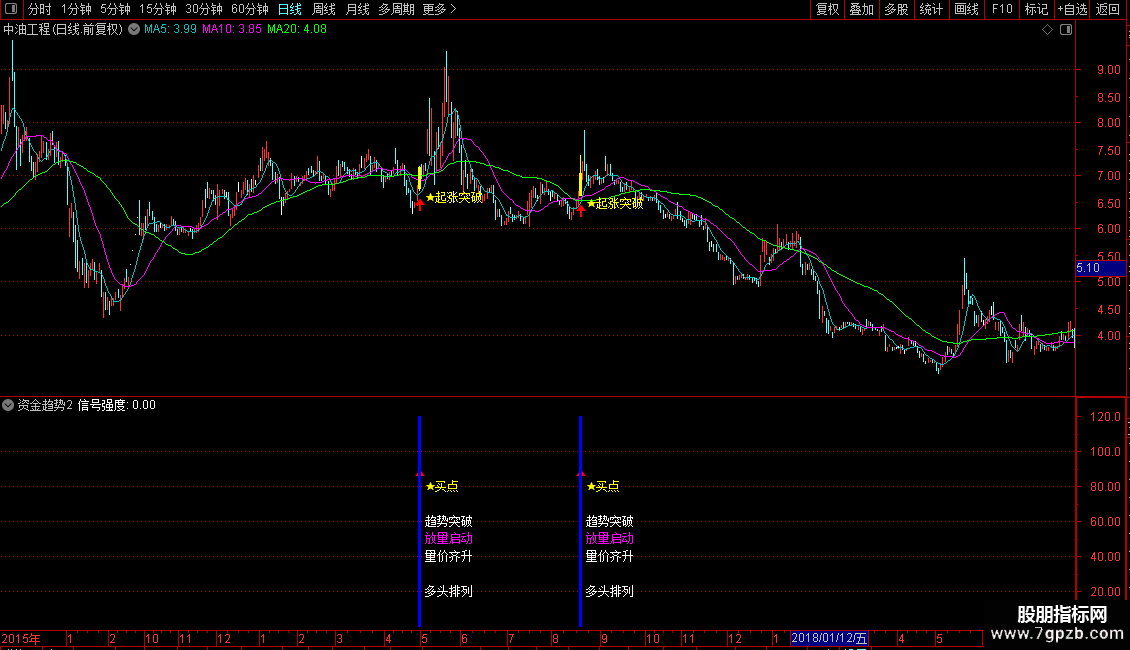Image resolution: width=1130 pixels, height=650 pixels.
Task: Click the second 量价齐升 label
Action: point(610,556)
